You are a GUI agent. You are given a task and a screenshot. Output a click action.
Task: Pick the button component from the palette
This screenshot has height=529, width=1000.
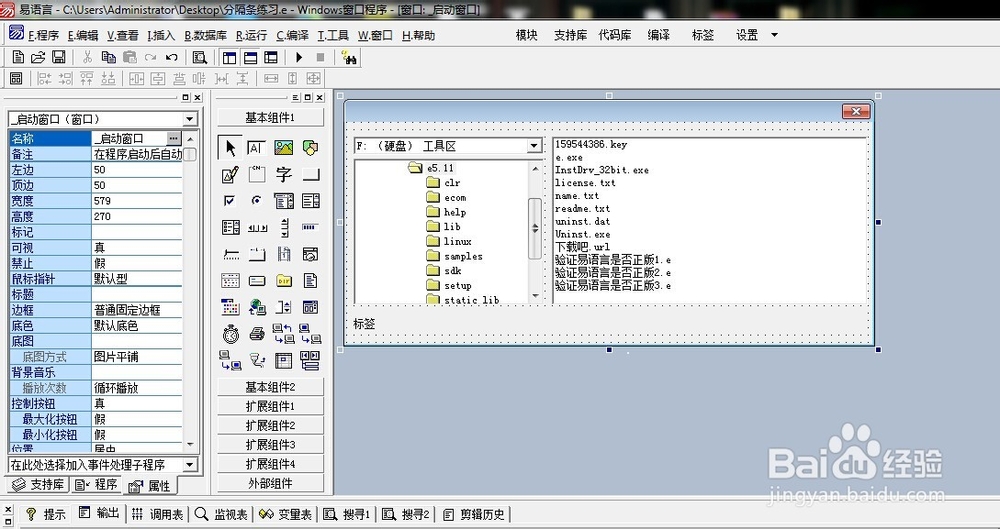311,174
